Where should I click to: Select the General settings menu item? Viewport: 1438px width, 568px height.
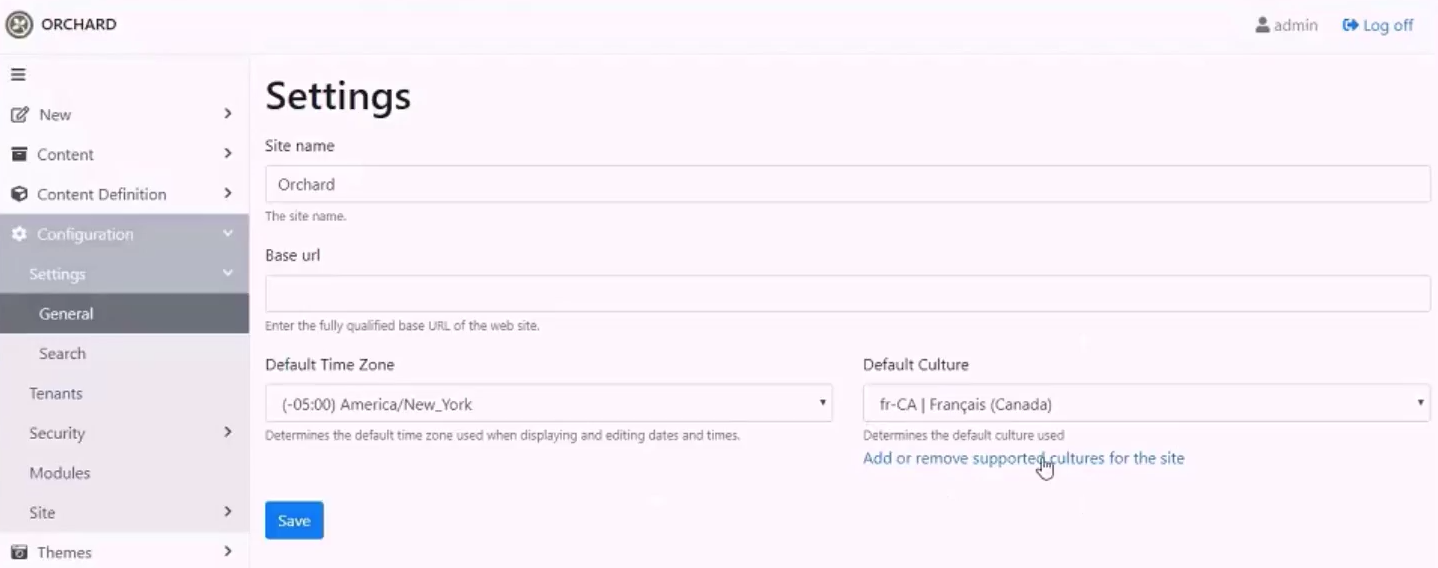tap(124, 313)
